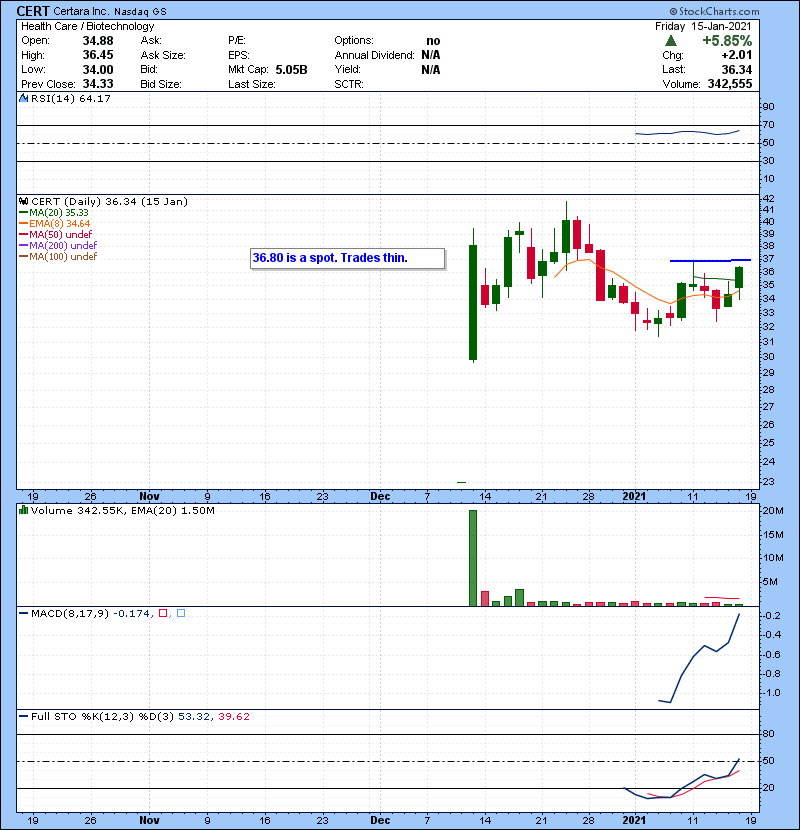Click the High value 36.45
This screenshot has width=800, height=830.
point(98,55)
